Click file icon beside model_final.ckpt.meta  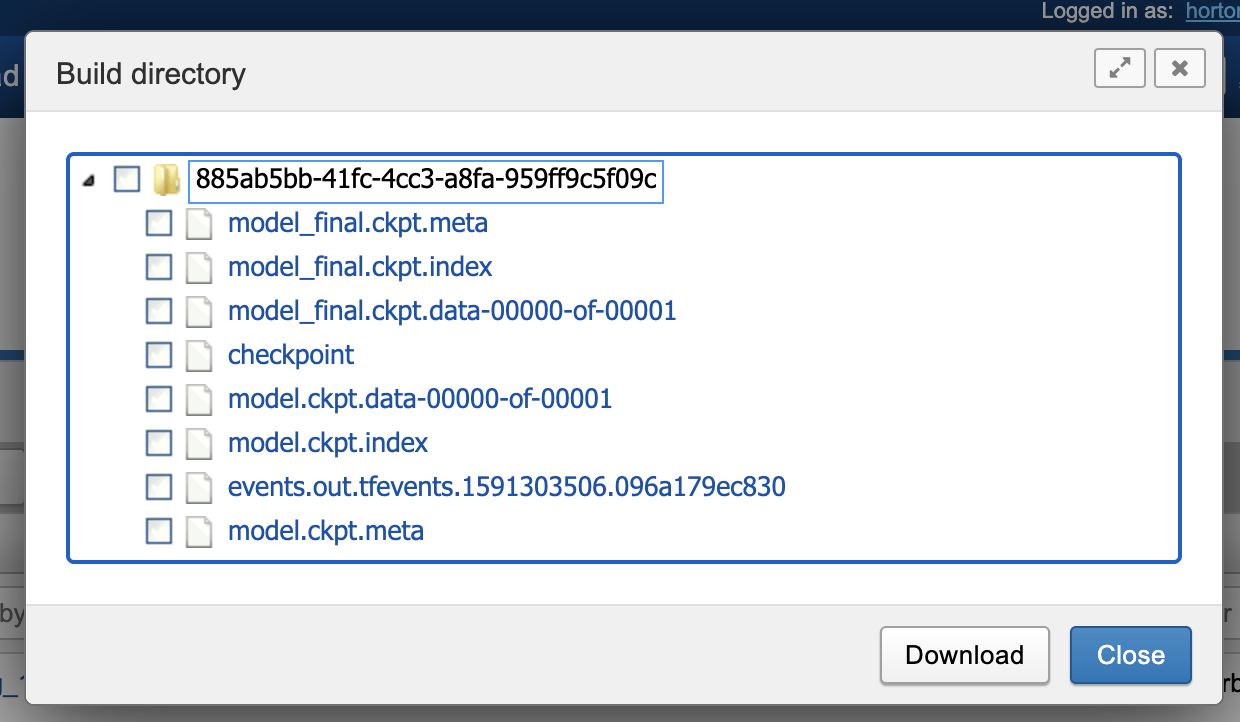point(200,223)
